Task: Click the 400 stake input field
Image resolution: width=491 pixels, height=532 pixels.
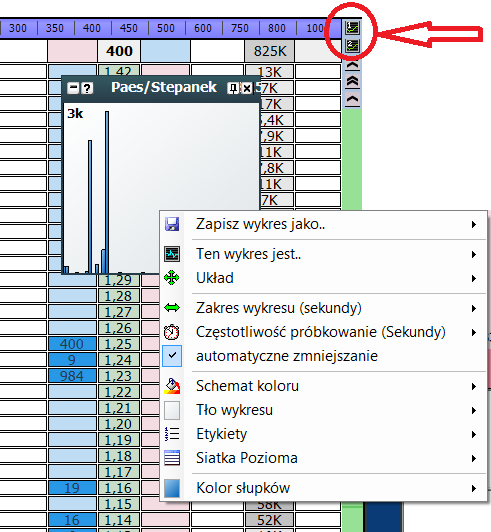Action: (119, 51)
